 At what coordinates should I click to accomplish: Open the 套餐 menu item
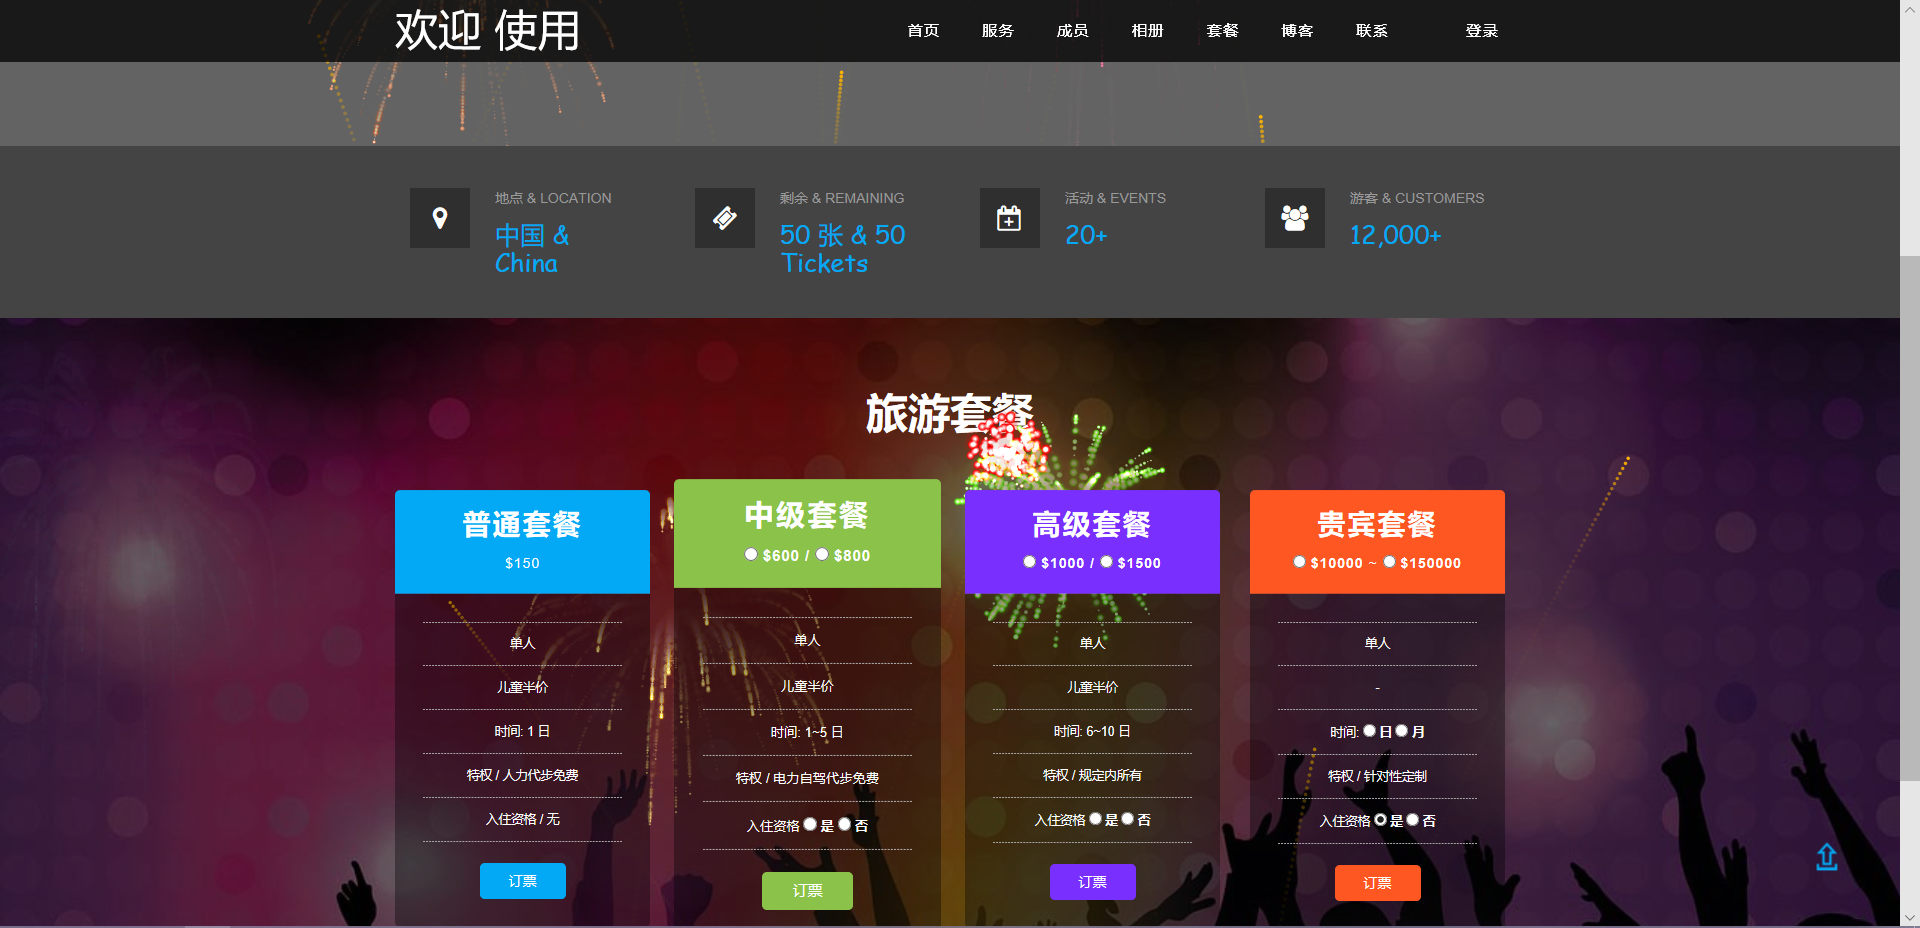(x=1222, y=31)
